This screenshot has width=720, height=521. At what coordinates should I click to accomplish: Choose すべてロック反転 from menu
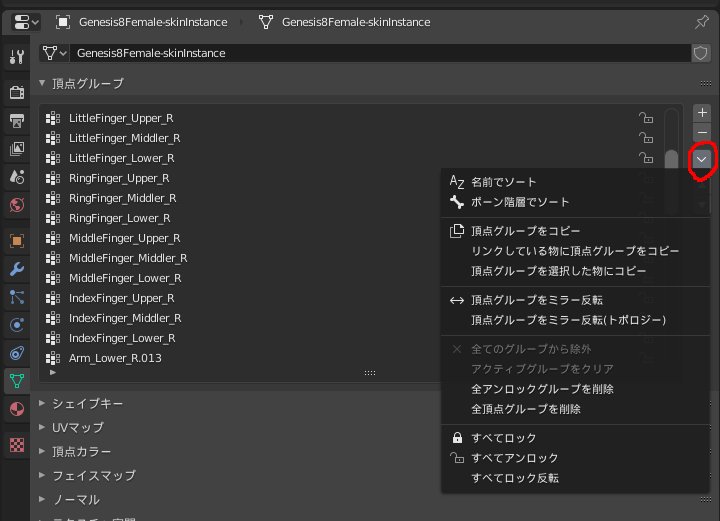[575, 478]
